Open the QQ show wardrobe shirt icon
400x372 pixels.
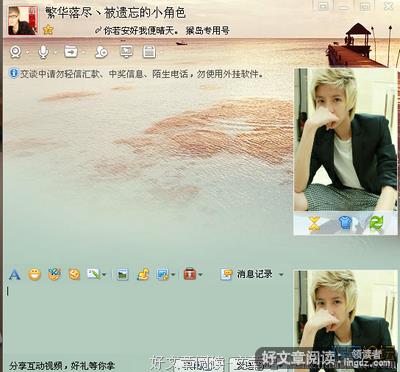[346, 223]
